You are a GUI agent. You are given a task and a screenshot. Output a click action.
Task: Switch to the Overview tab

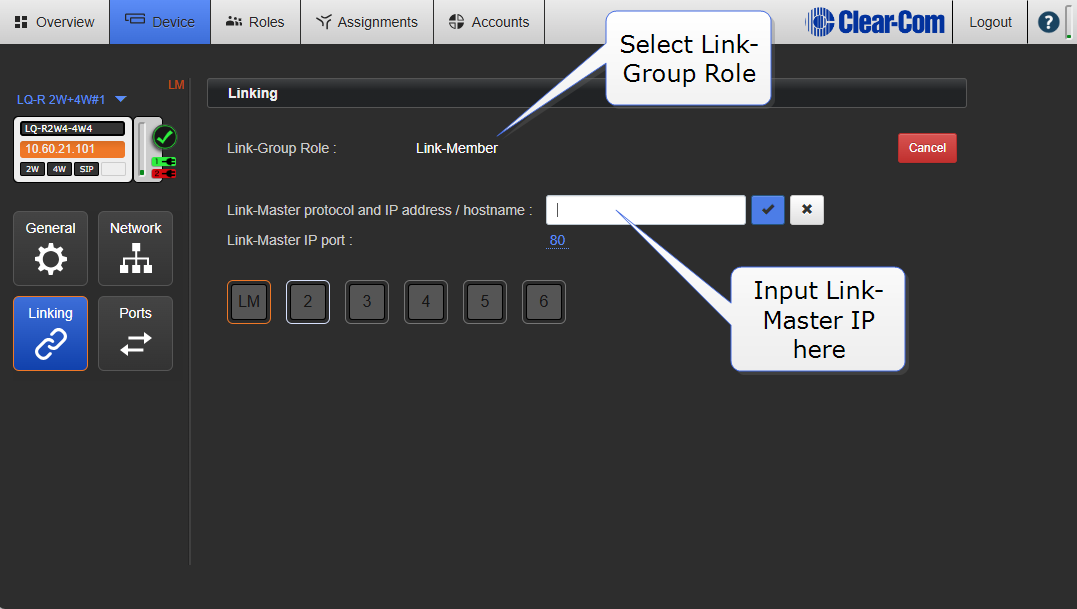55,22
